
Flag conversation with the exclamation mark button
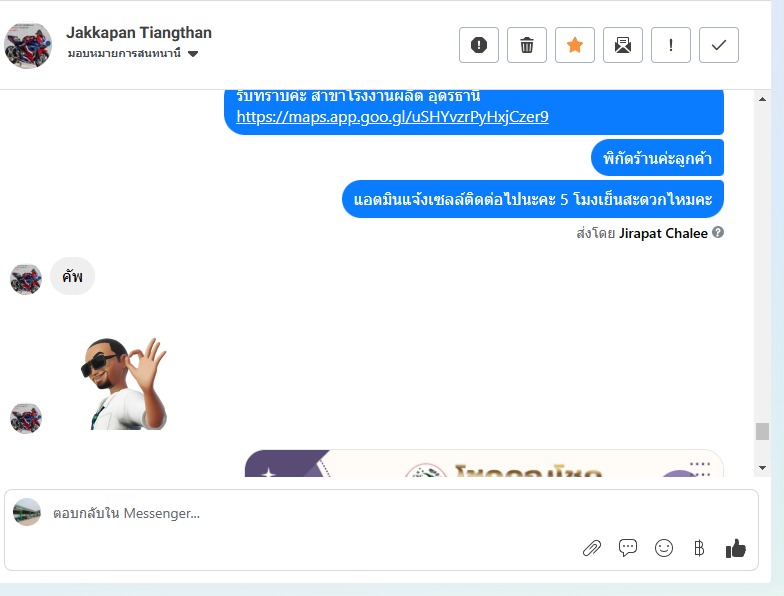[670, 45]
